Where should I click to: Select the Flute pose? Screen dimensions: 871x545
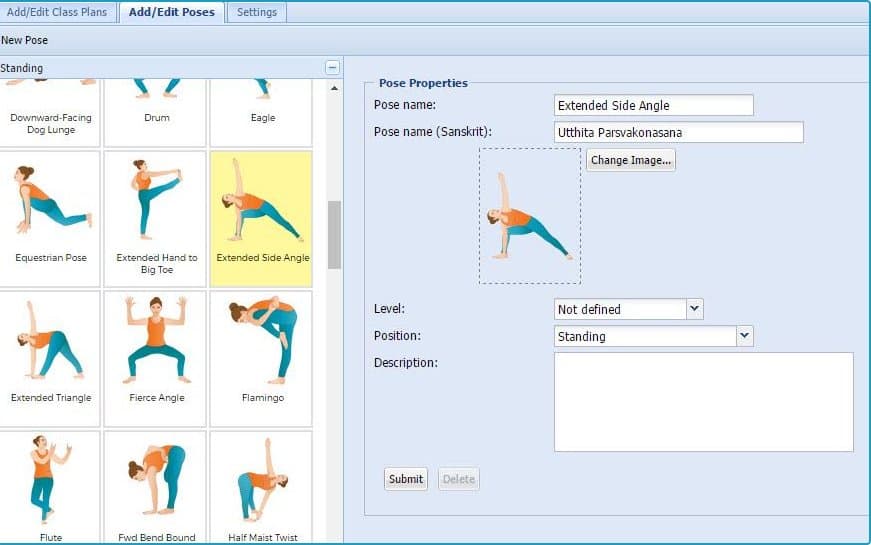pos(49,487)
